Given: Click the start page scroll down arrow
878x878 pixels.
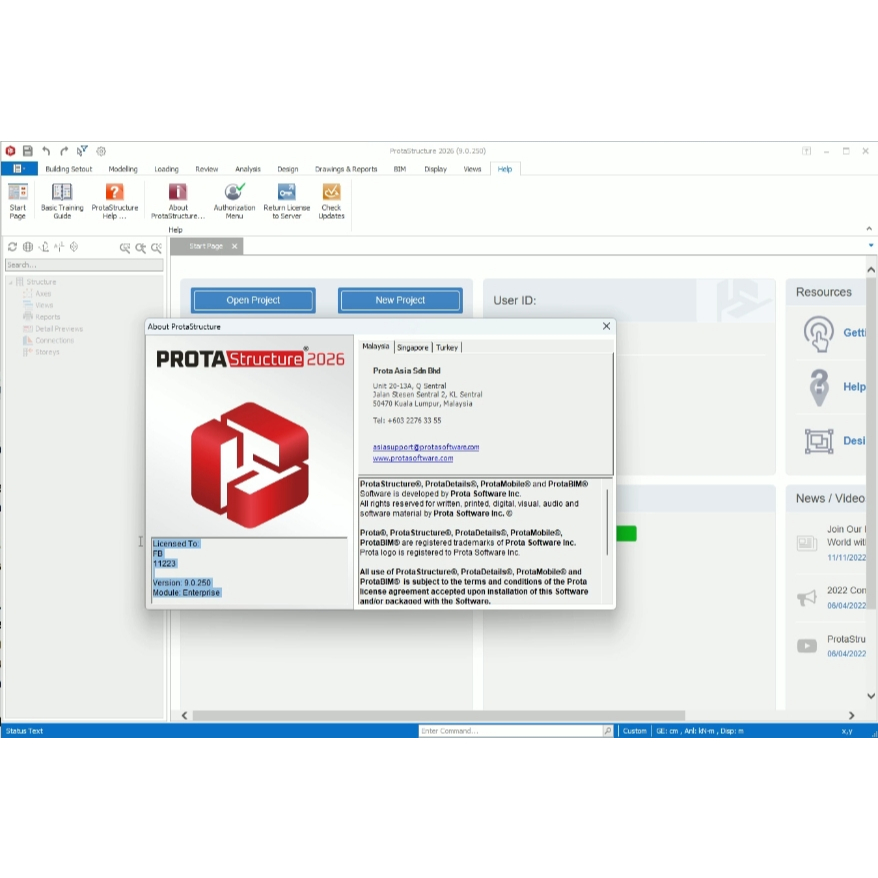Looking at the screenshot, I should (871, 696).
